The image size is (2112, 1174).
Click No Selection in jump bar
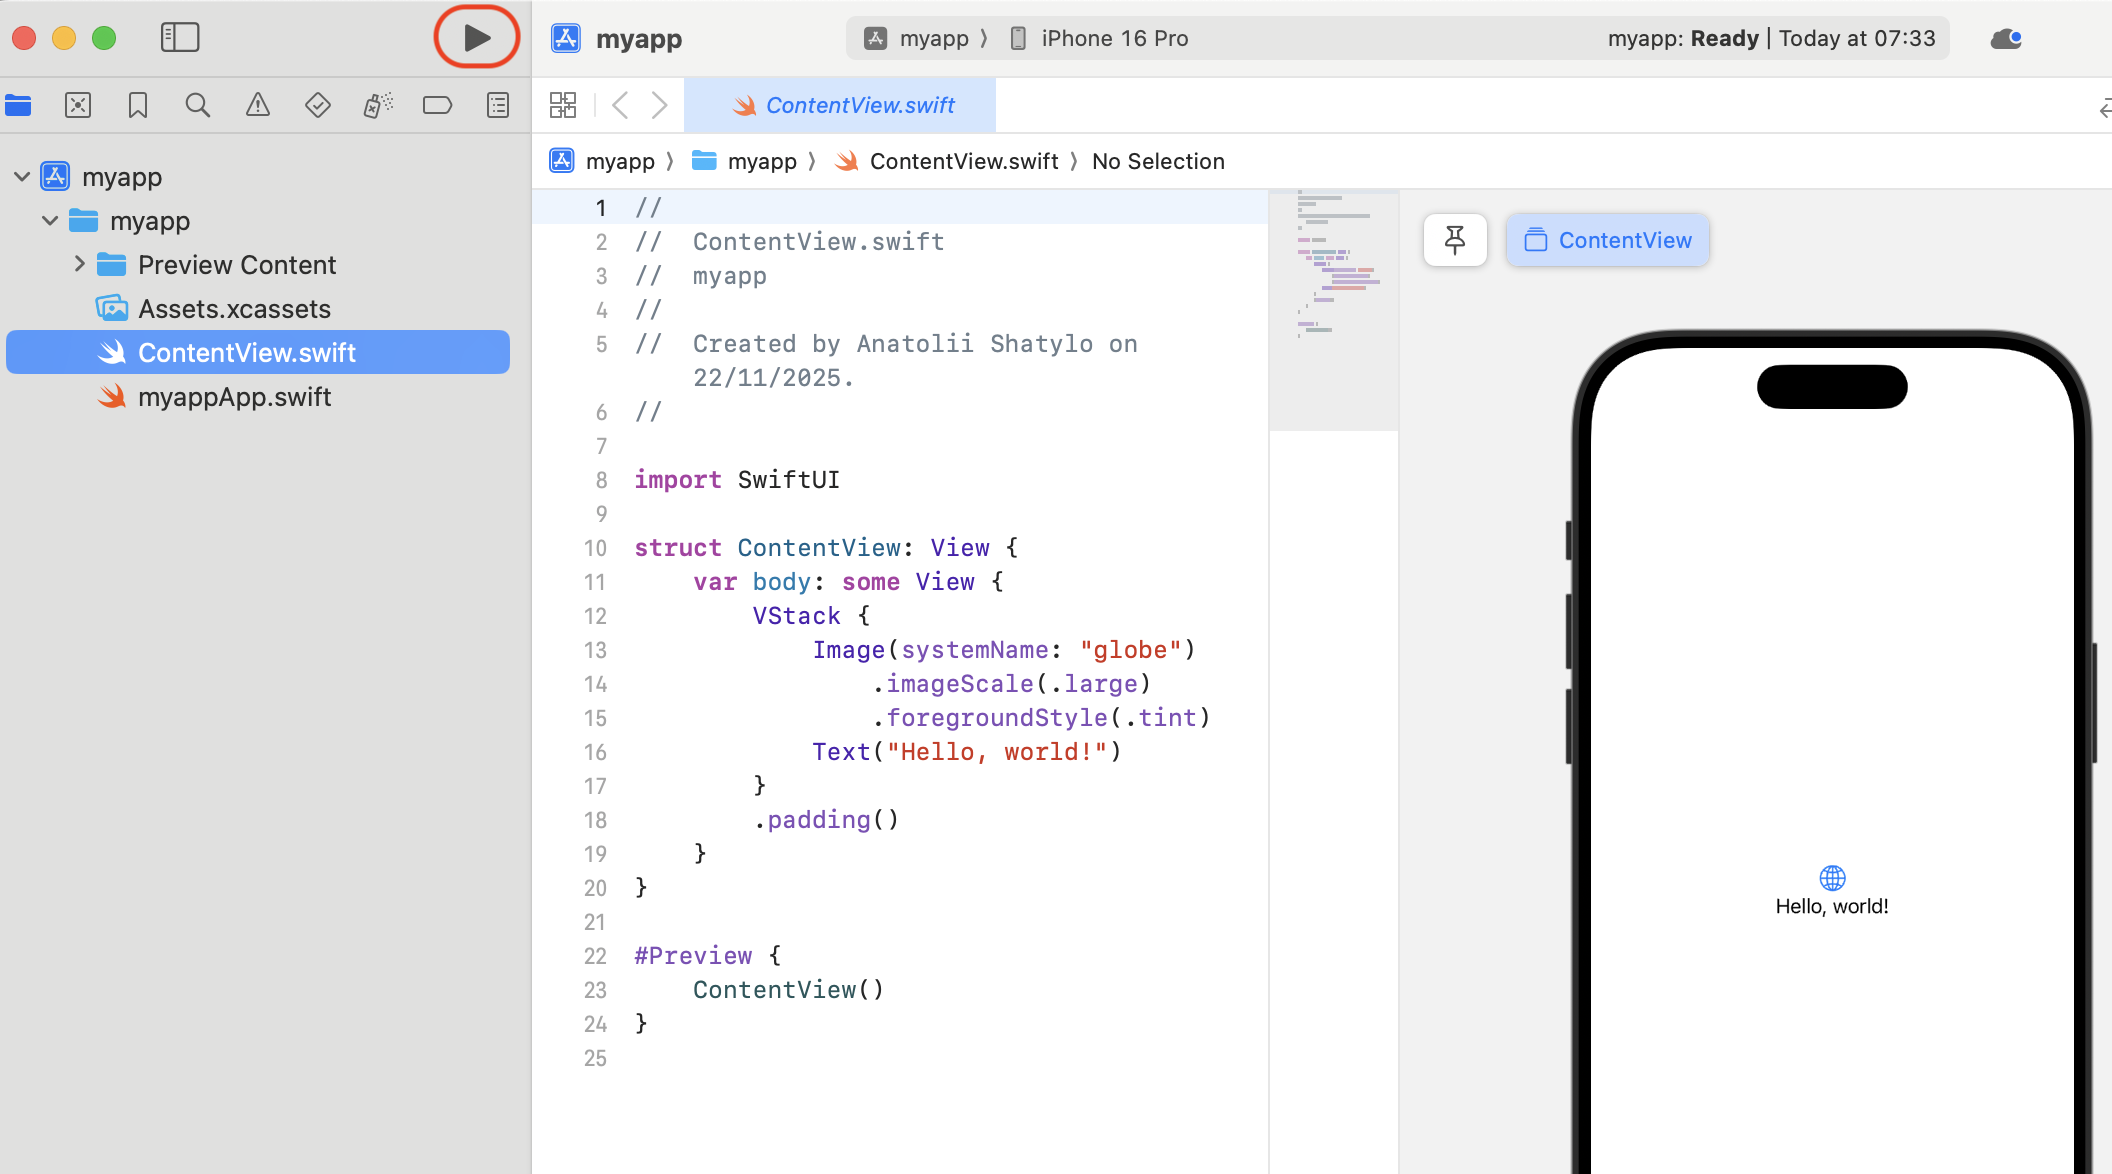point(1158,161)
